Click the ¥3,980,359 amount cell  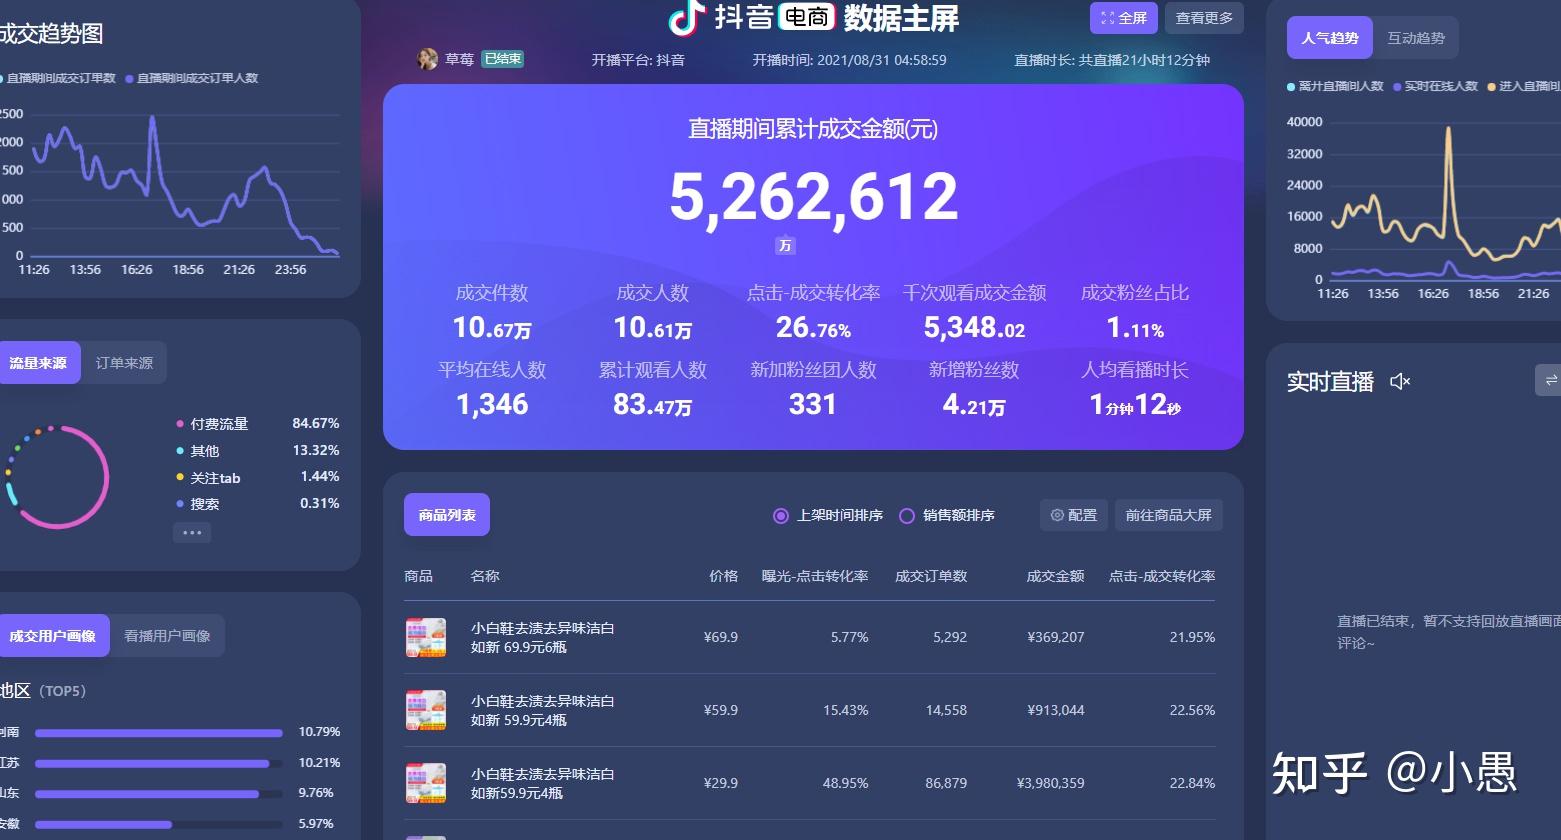[x=1051, y=783]
